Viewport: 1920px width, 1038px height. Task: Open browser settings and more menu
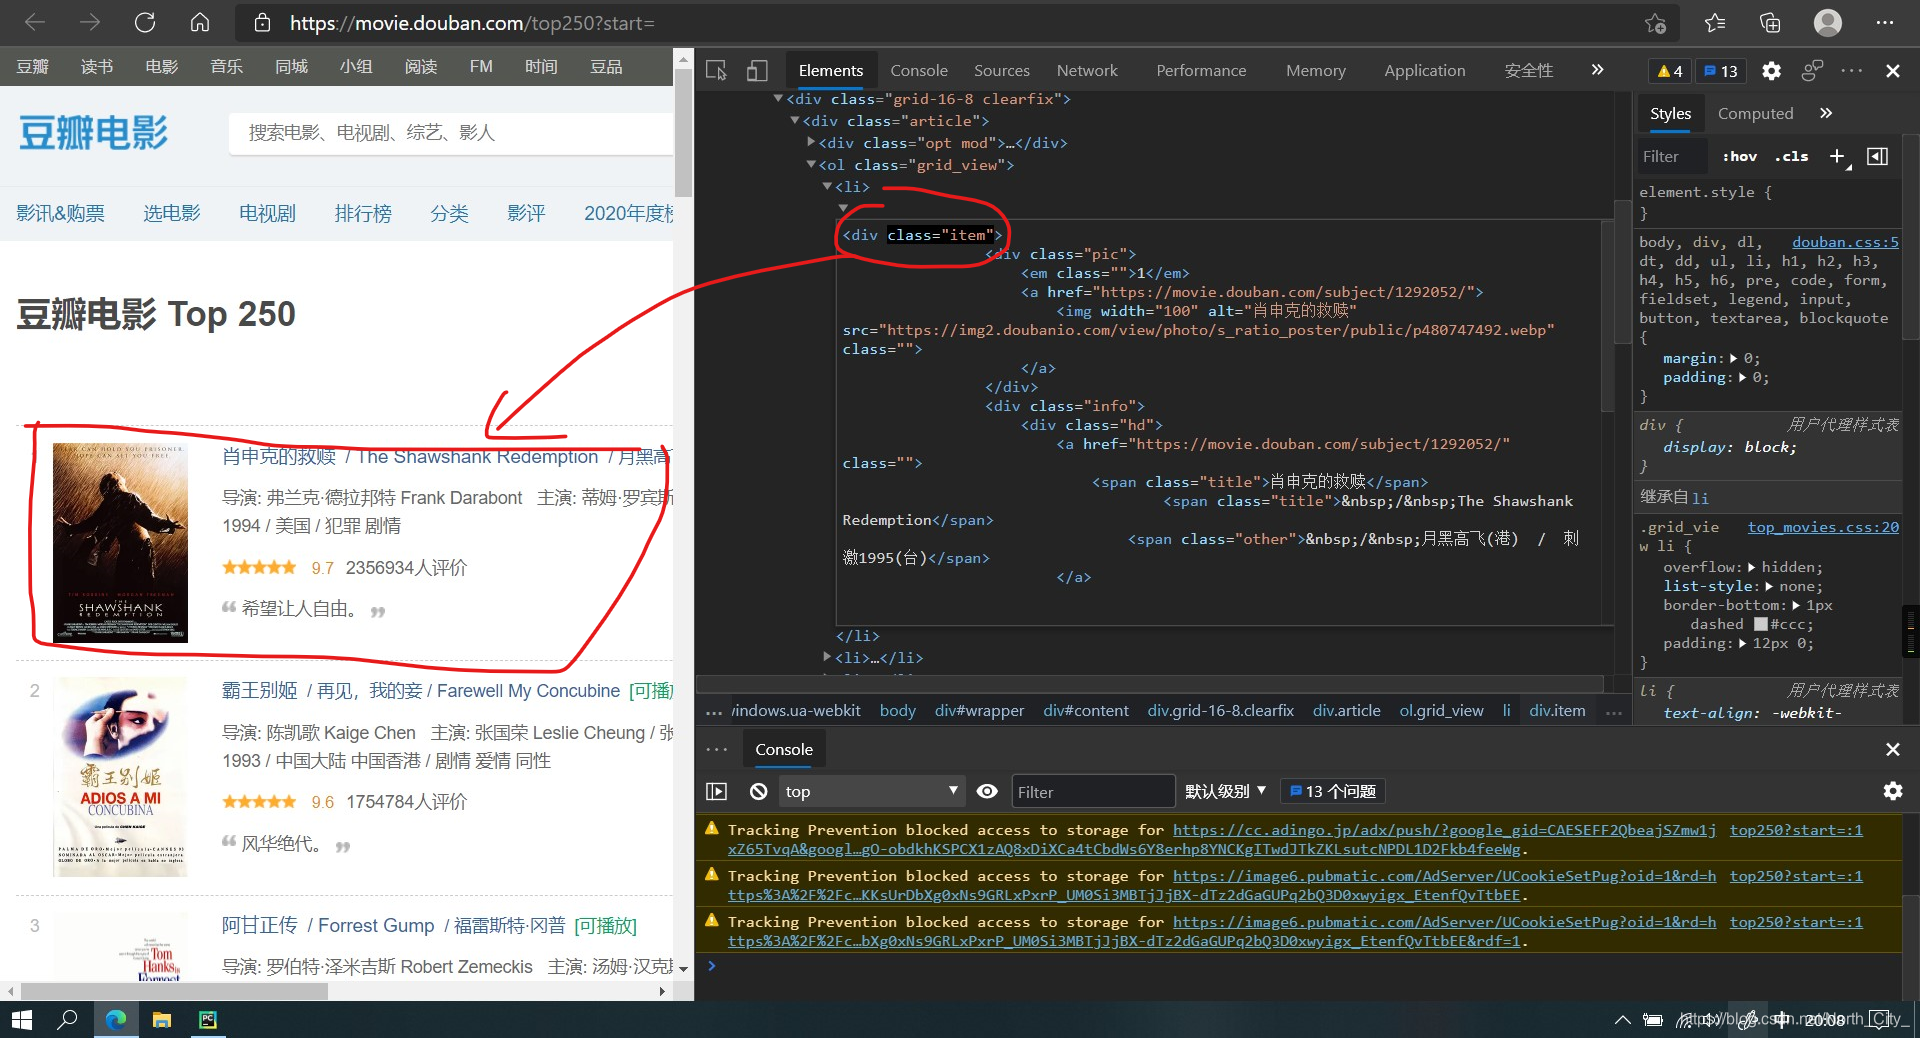click(1885, 22)
